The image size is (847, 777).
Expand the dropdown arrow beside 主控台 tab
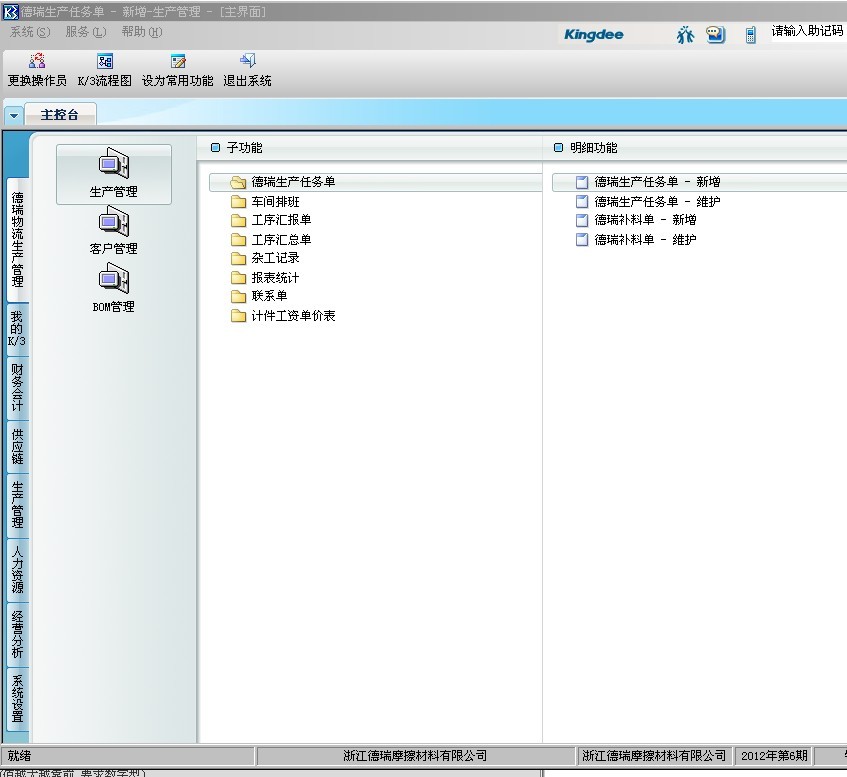click(x=14, y=115)
